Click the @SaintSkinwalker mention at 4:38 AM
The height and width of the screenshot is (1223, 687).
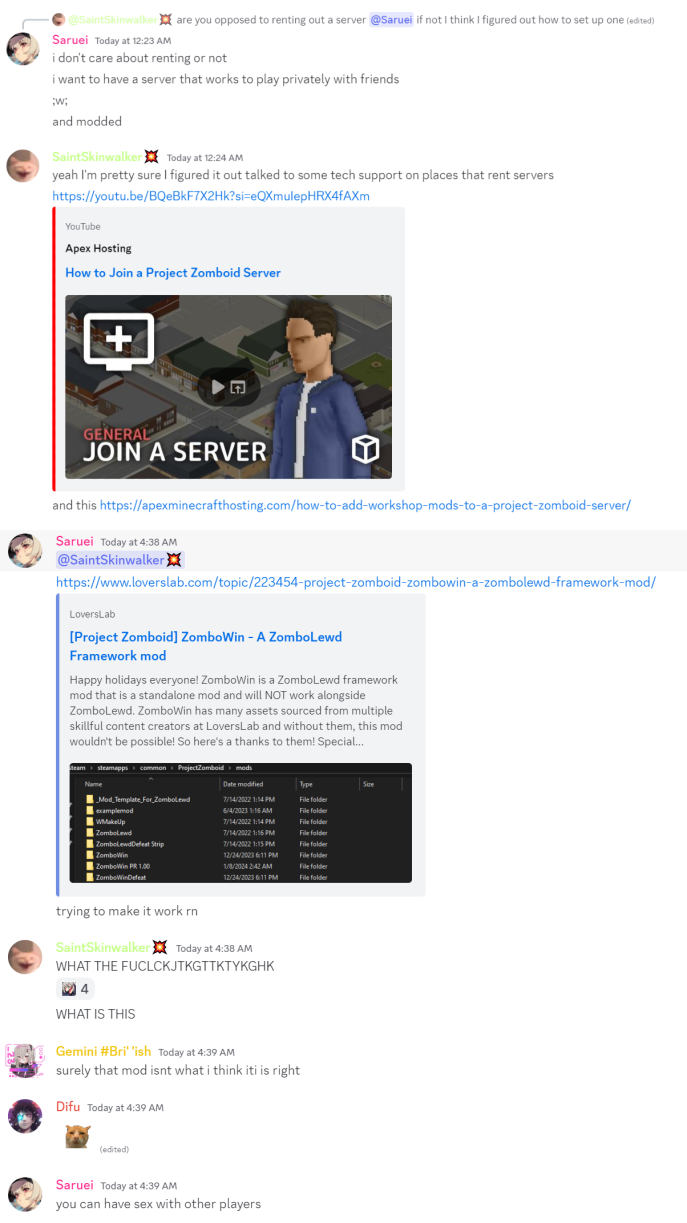120,560
